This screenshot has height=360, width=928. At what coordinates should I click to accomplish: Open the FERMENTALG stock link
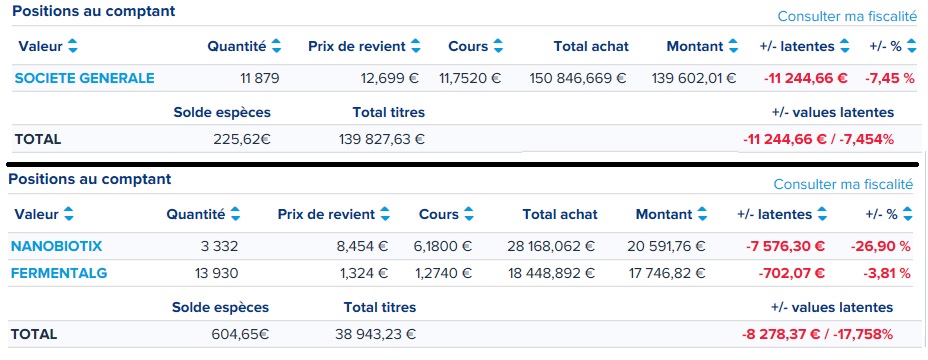click(x=59, y=274)
